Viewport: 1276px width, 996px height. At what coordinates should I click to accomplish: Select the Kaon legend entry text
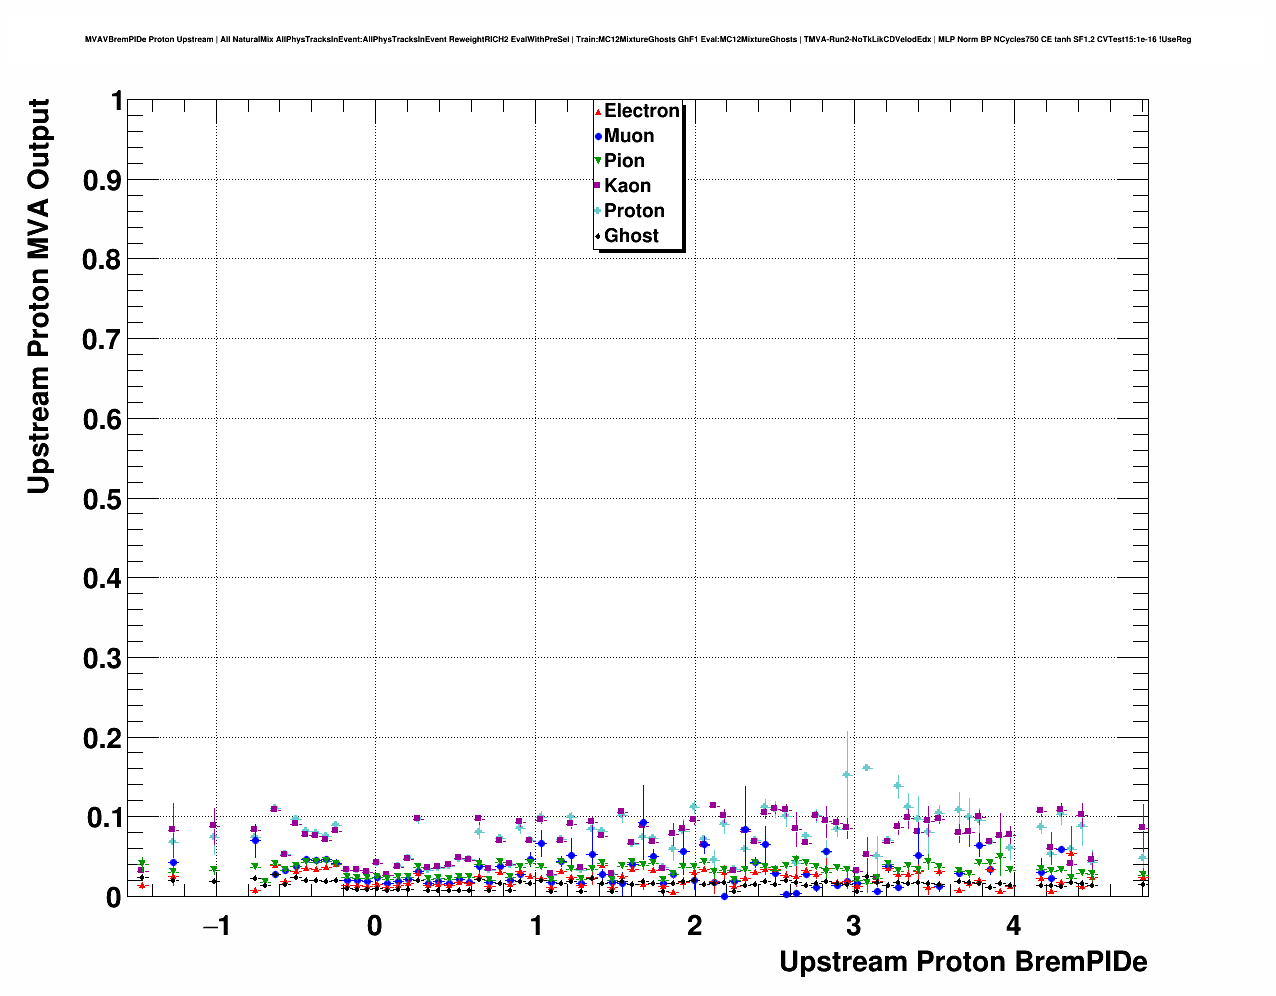click(627, 186)
